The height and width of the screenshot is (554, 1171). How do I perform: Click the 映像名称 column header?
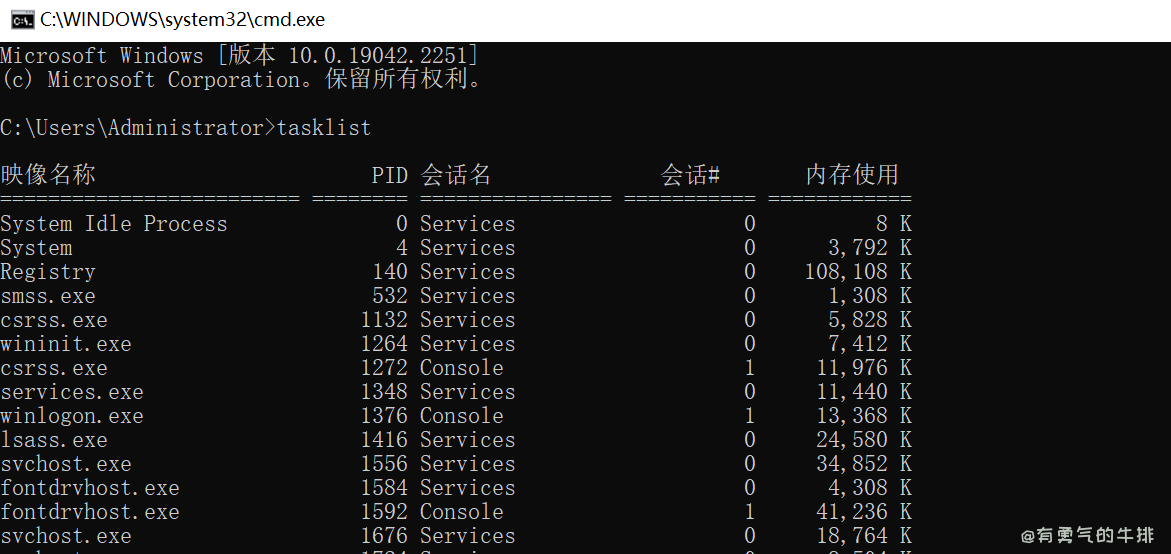48,175
